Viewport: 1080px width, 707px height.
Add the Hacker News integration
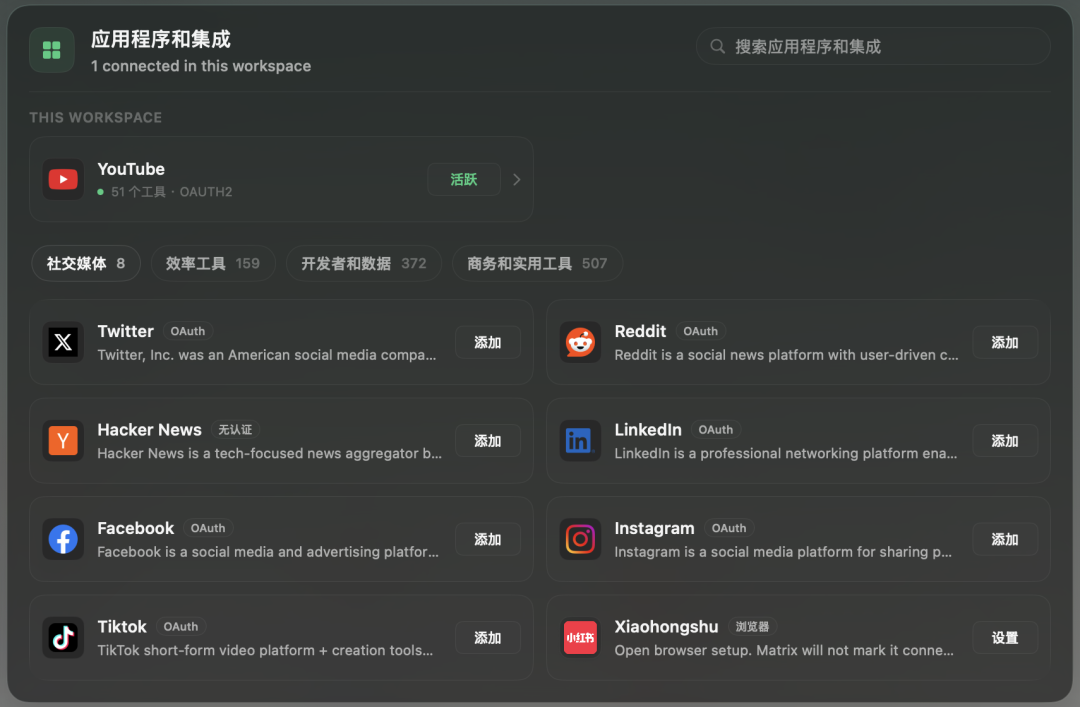coord(488,441)
